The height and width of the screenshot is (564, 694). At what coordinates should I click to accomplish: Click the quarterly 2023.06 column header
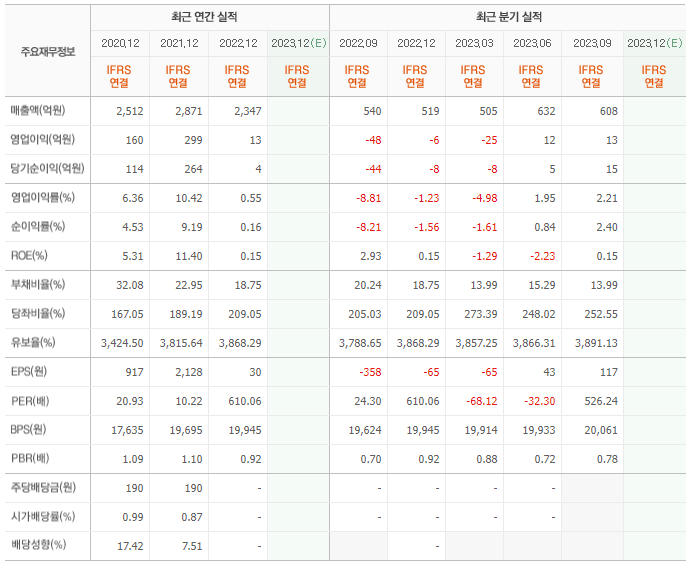[x=532, y=43]
